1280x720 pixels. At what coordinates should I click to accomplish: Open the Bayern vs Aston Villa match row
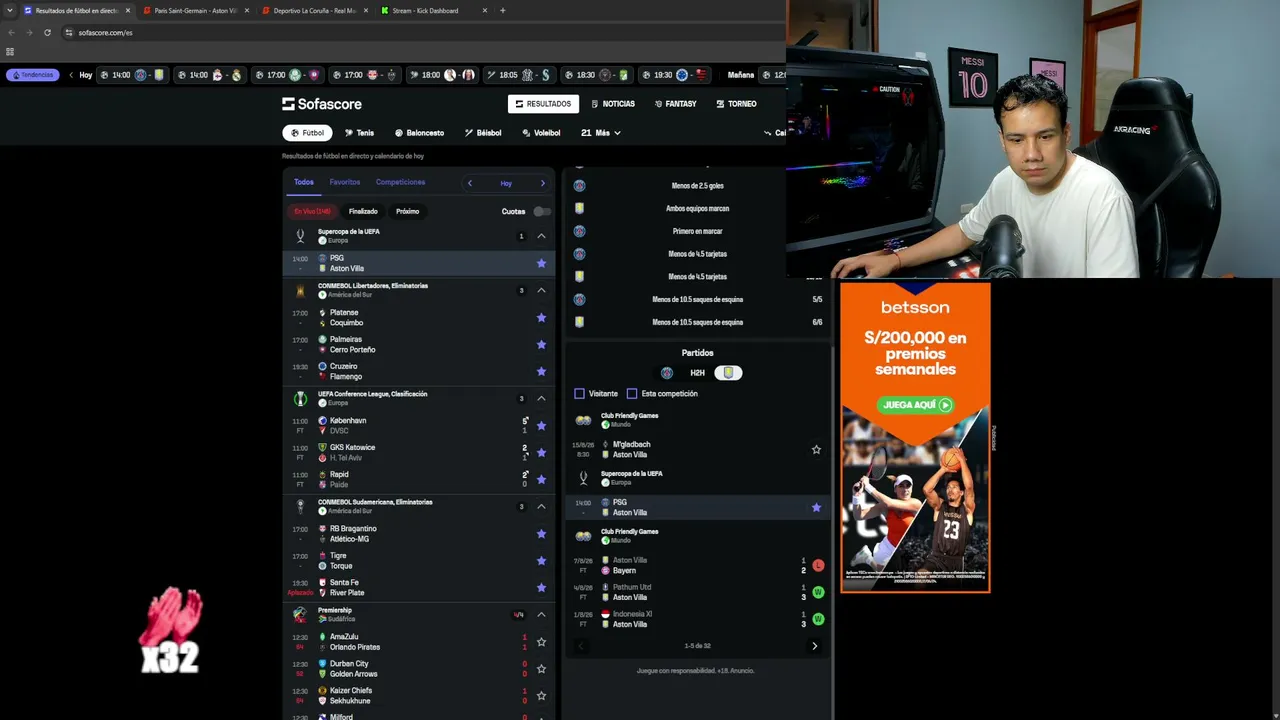coord(697,565)
